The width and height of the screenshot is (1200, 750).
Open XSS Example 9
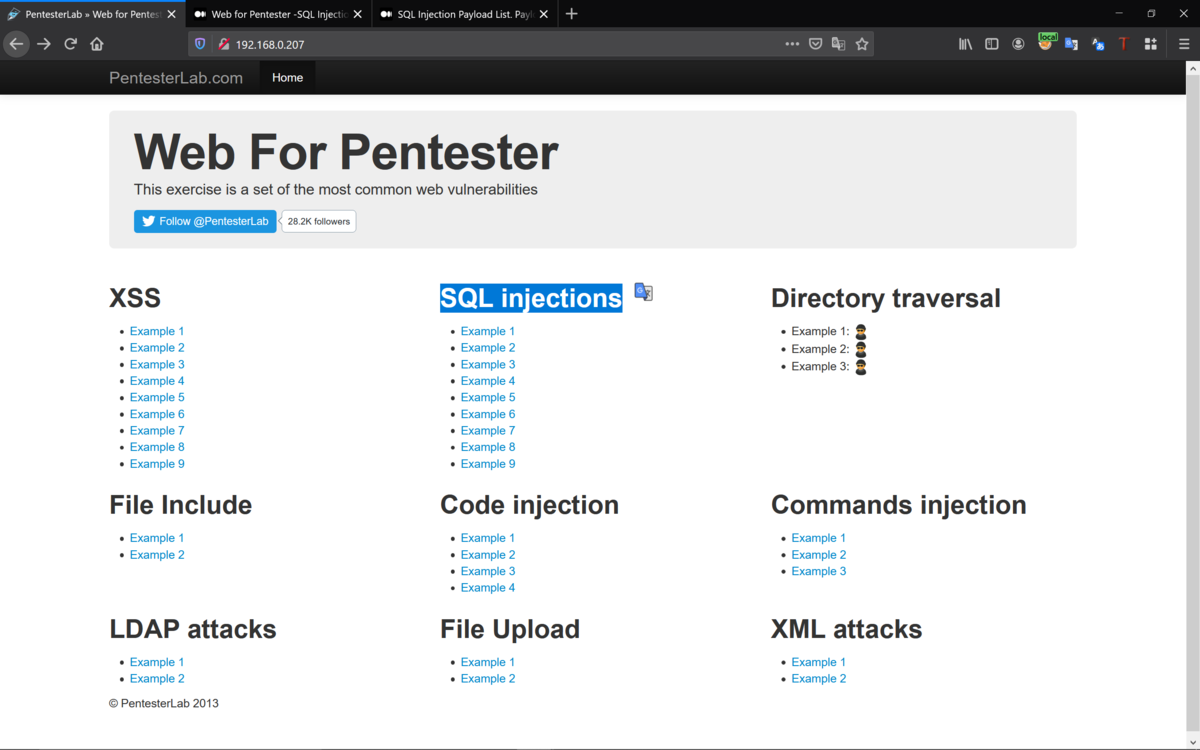pos(157,464)
